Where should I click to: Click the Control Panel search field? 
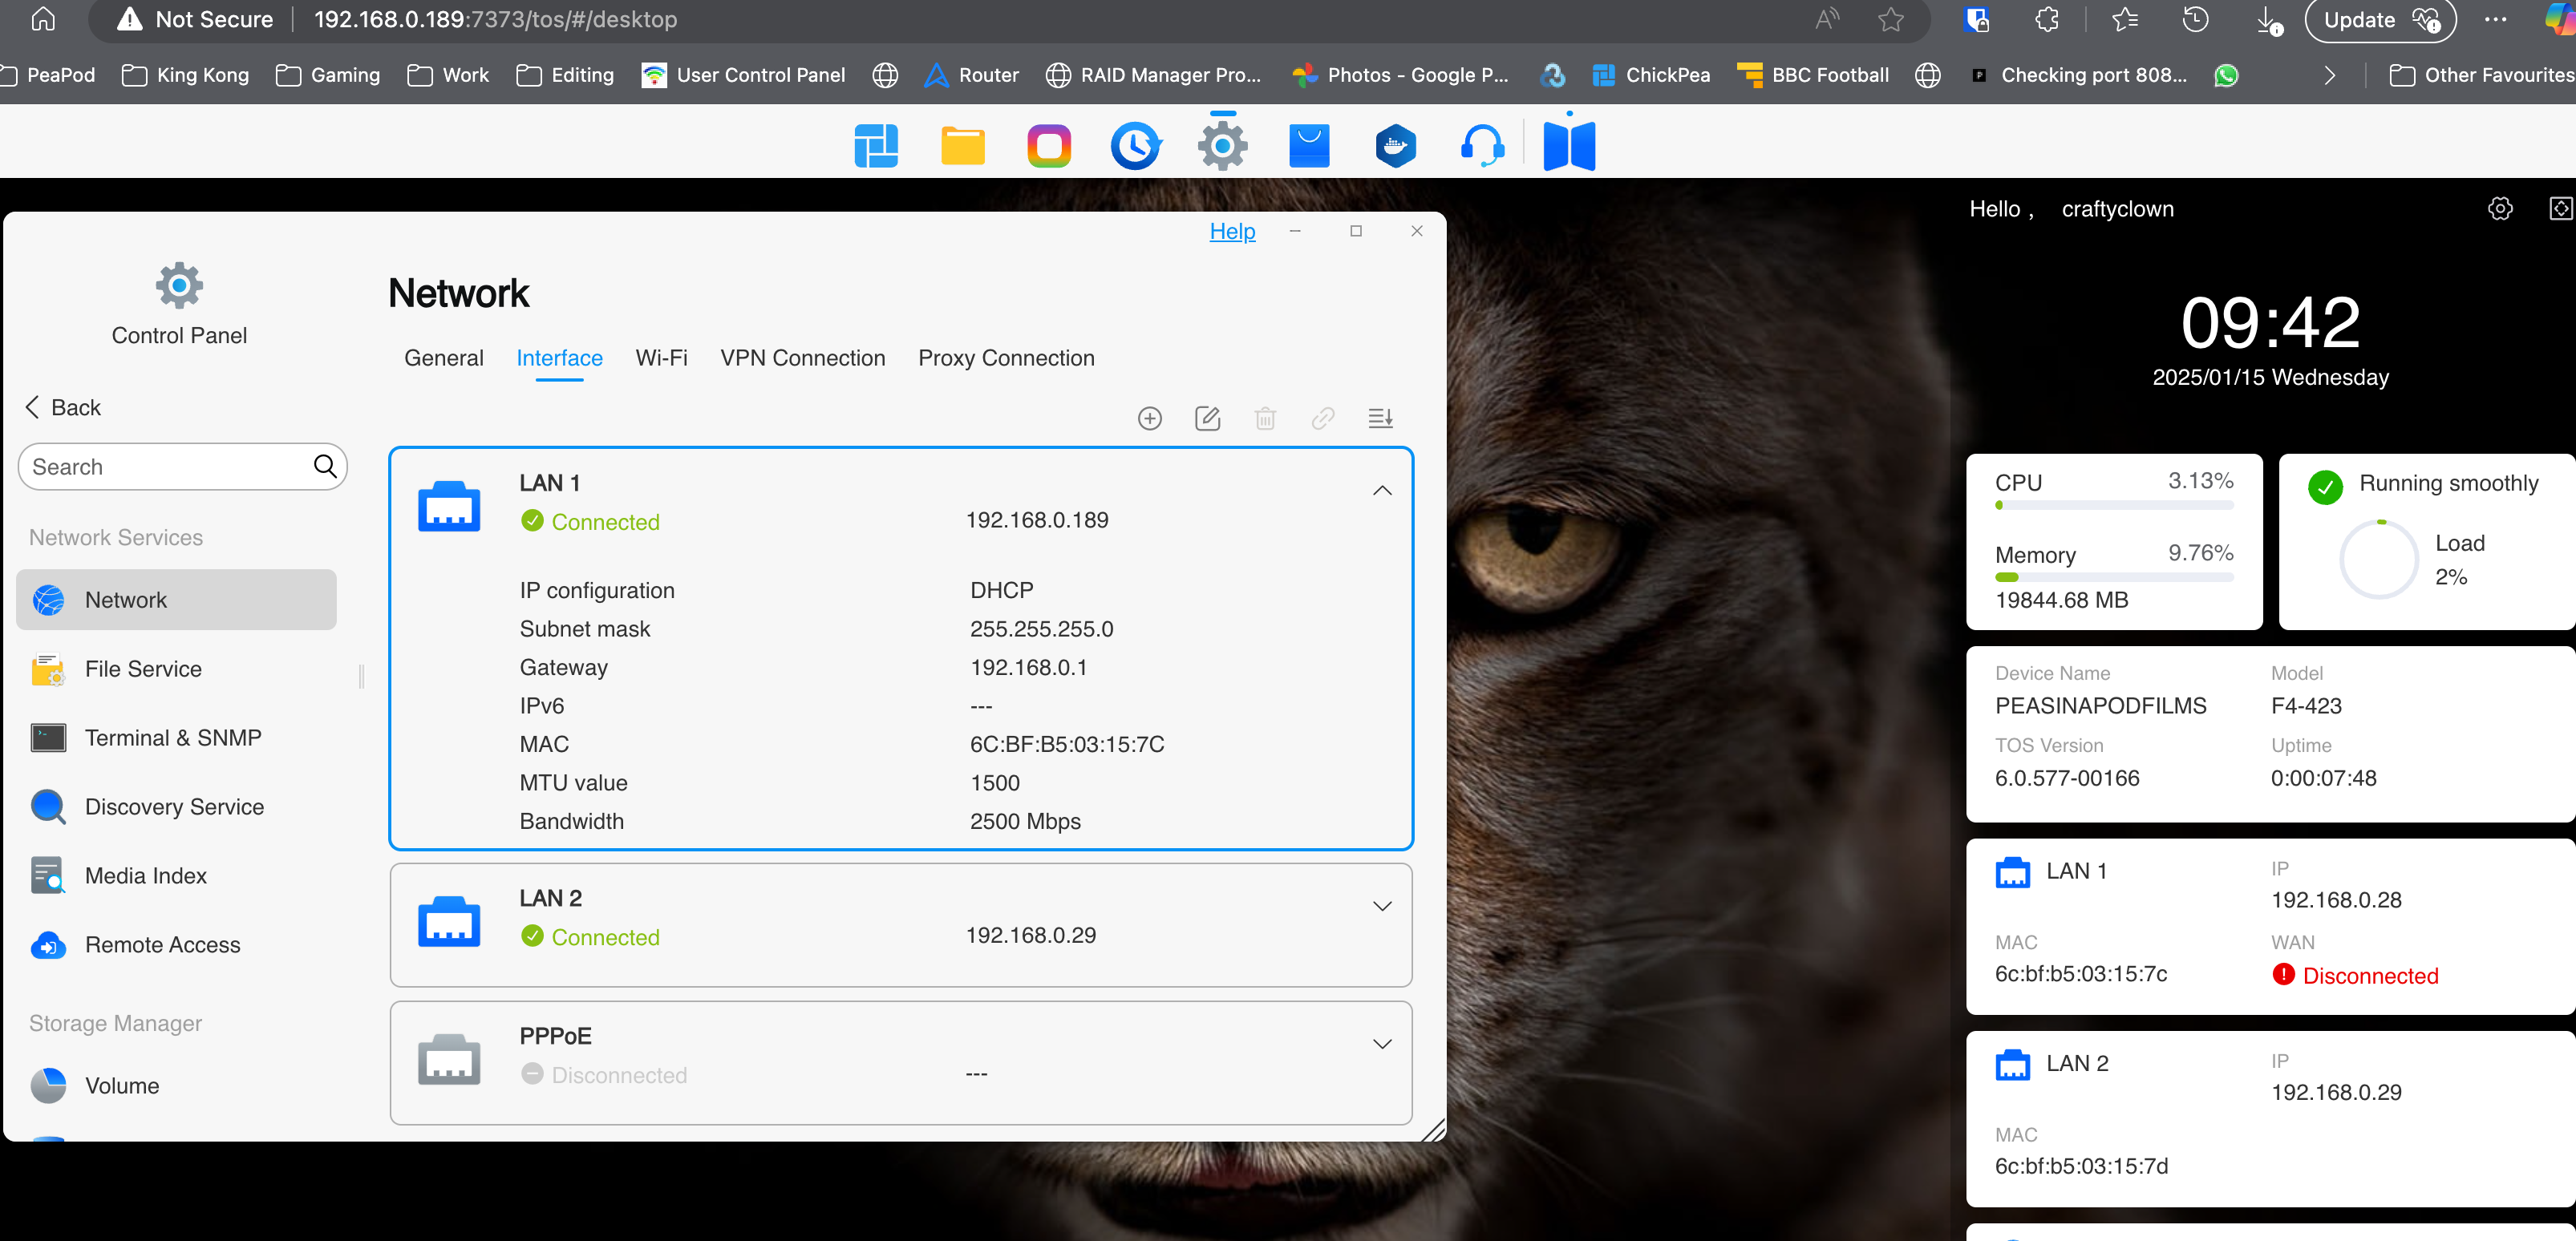[165, 467]
